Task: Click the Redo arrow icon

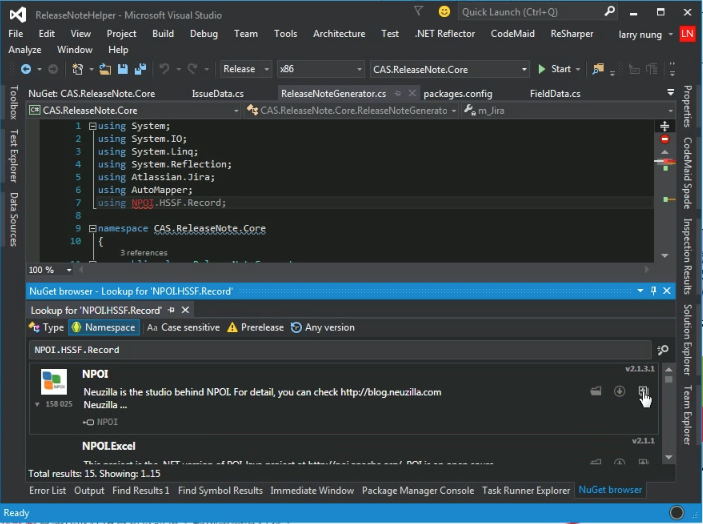Action: [192, 69]
